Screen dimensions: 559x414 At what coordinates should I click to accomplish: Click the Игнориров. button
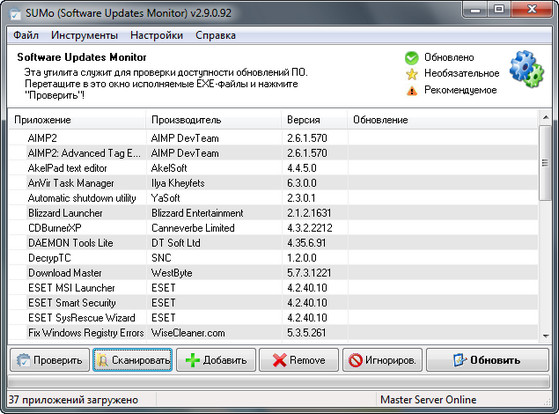pyautogui.click(x=382, y=361)
